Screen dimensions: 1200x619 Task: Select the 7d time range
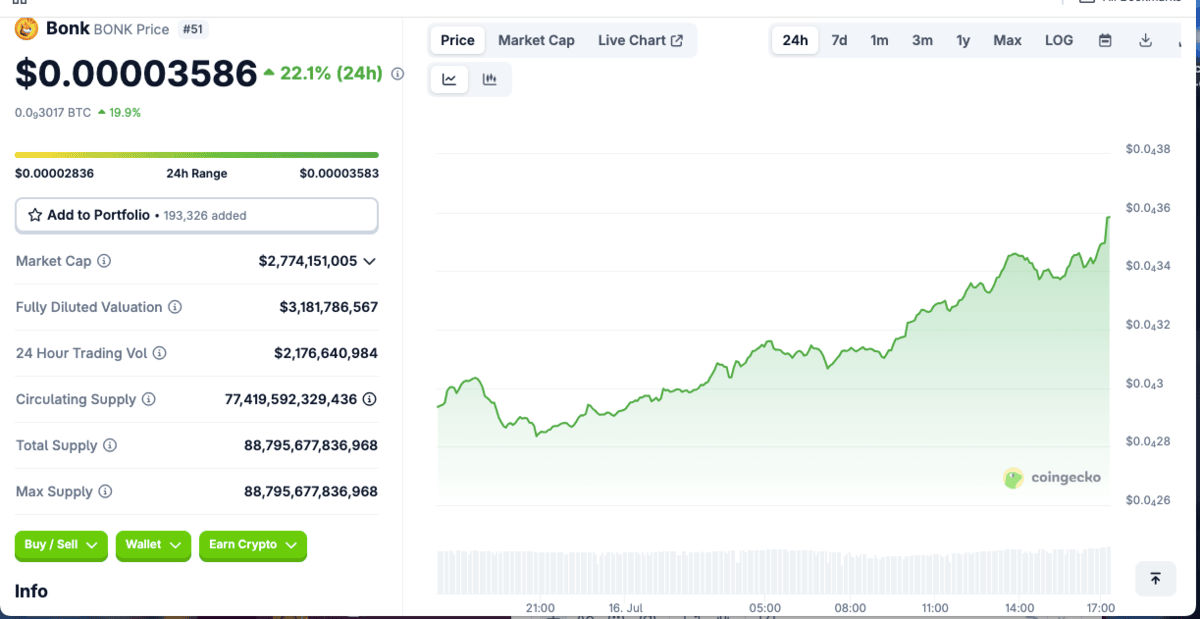click(839, 41)
